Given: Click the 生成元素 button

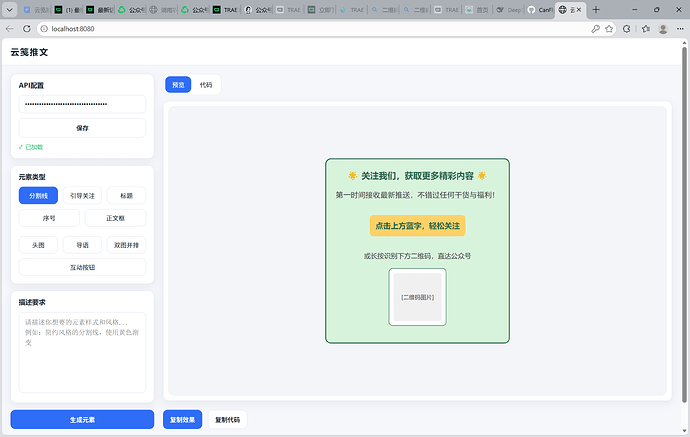Looking at the screenshot, I should click(82, 419).
